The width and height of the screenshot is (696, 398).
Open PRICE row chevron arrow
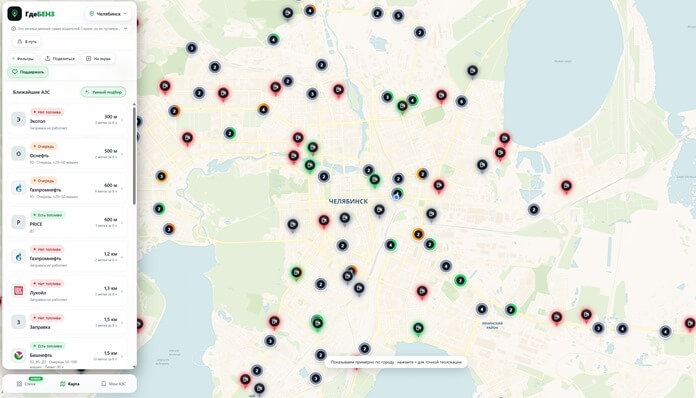pos(123,223)
